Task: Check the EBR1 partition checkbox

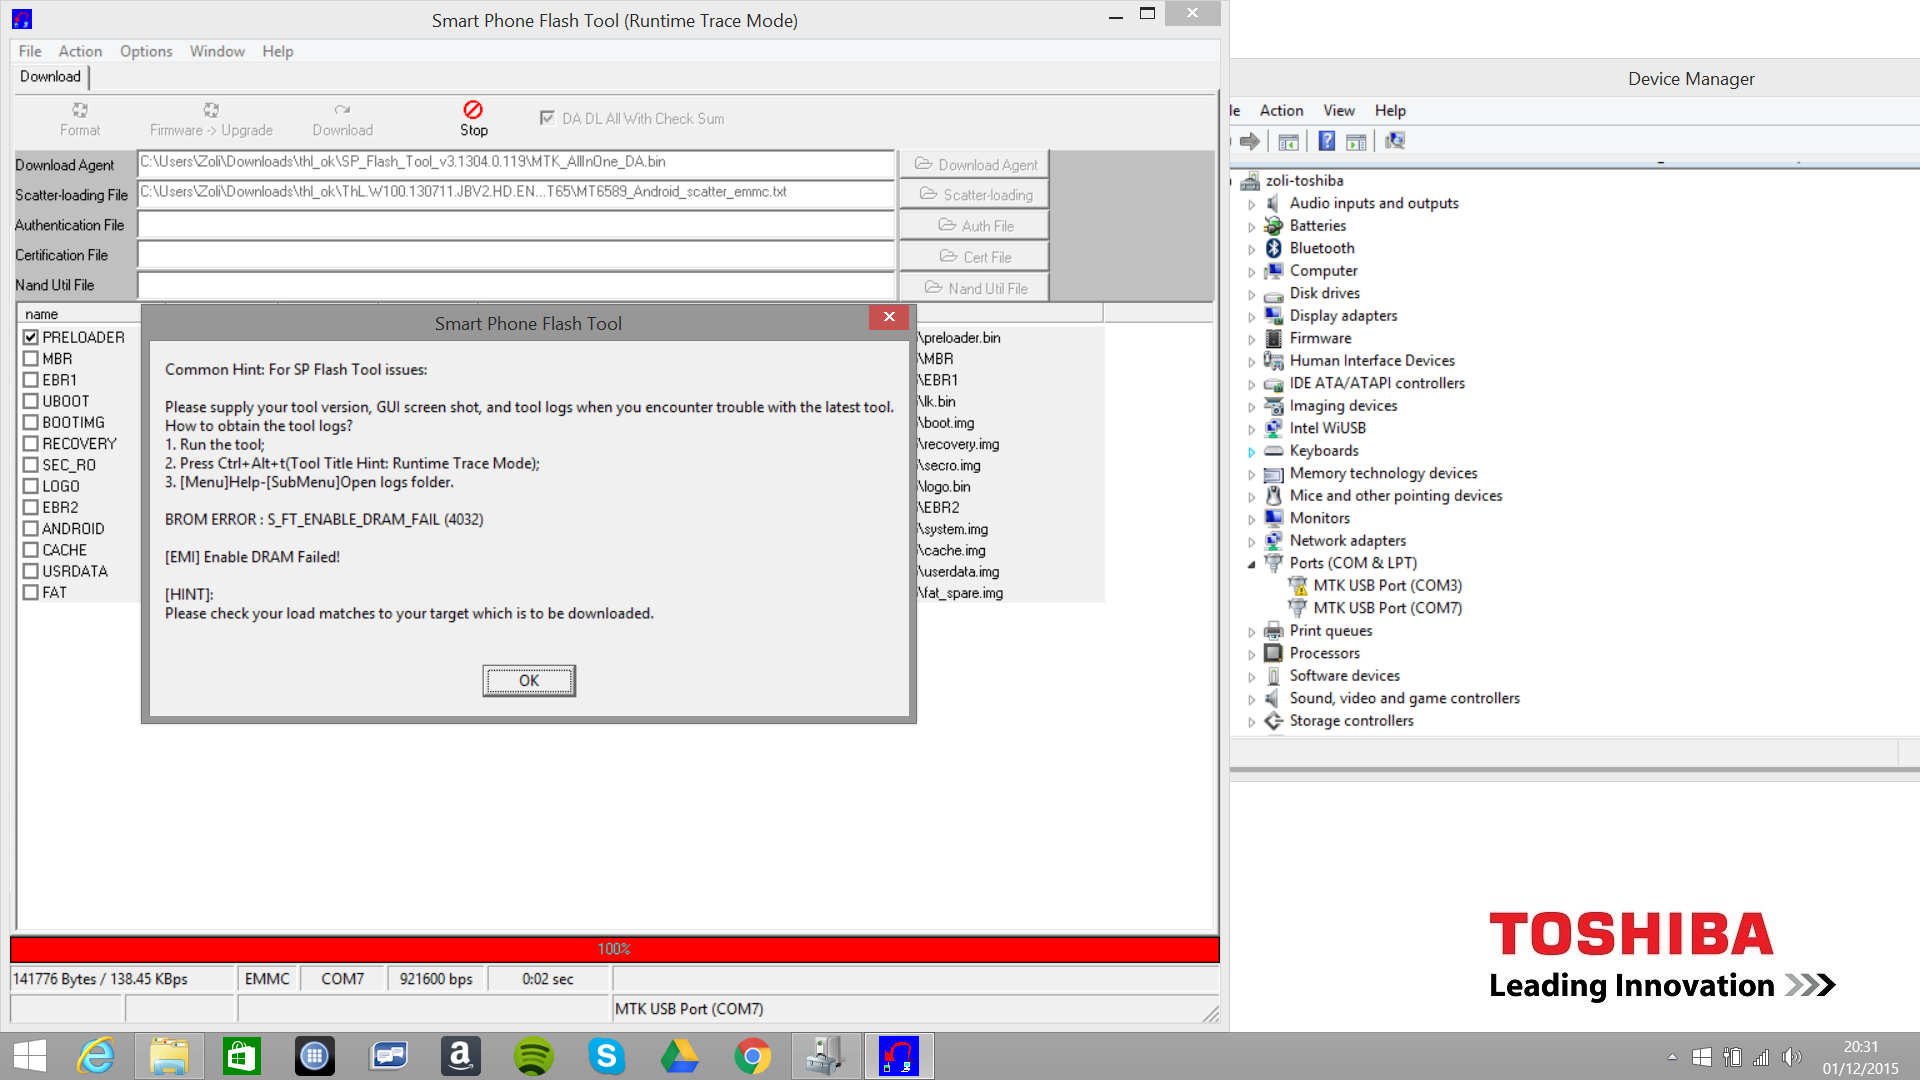Action: [x=31, y=380]
